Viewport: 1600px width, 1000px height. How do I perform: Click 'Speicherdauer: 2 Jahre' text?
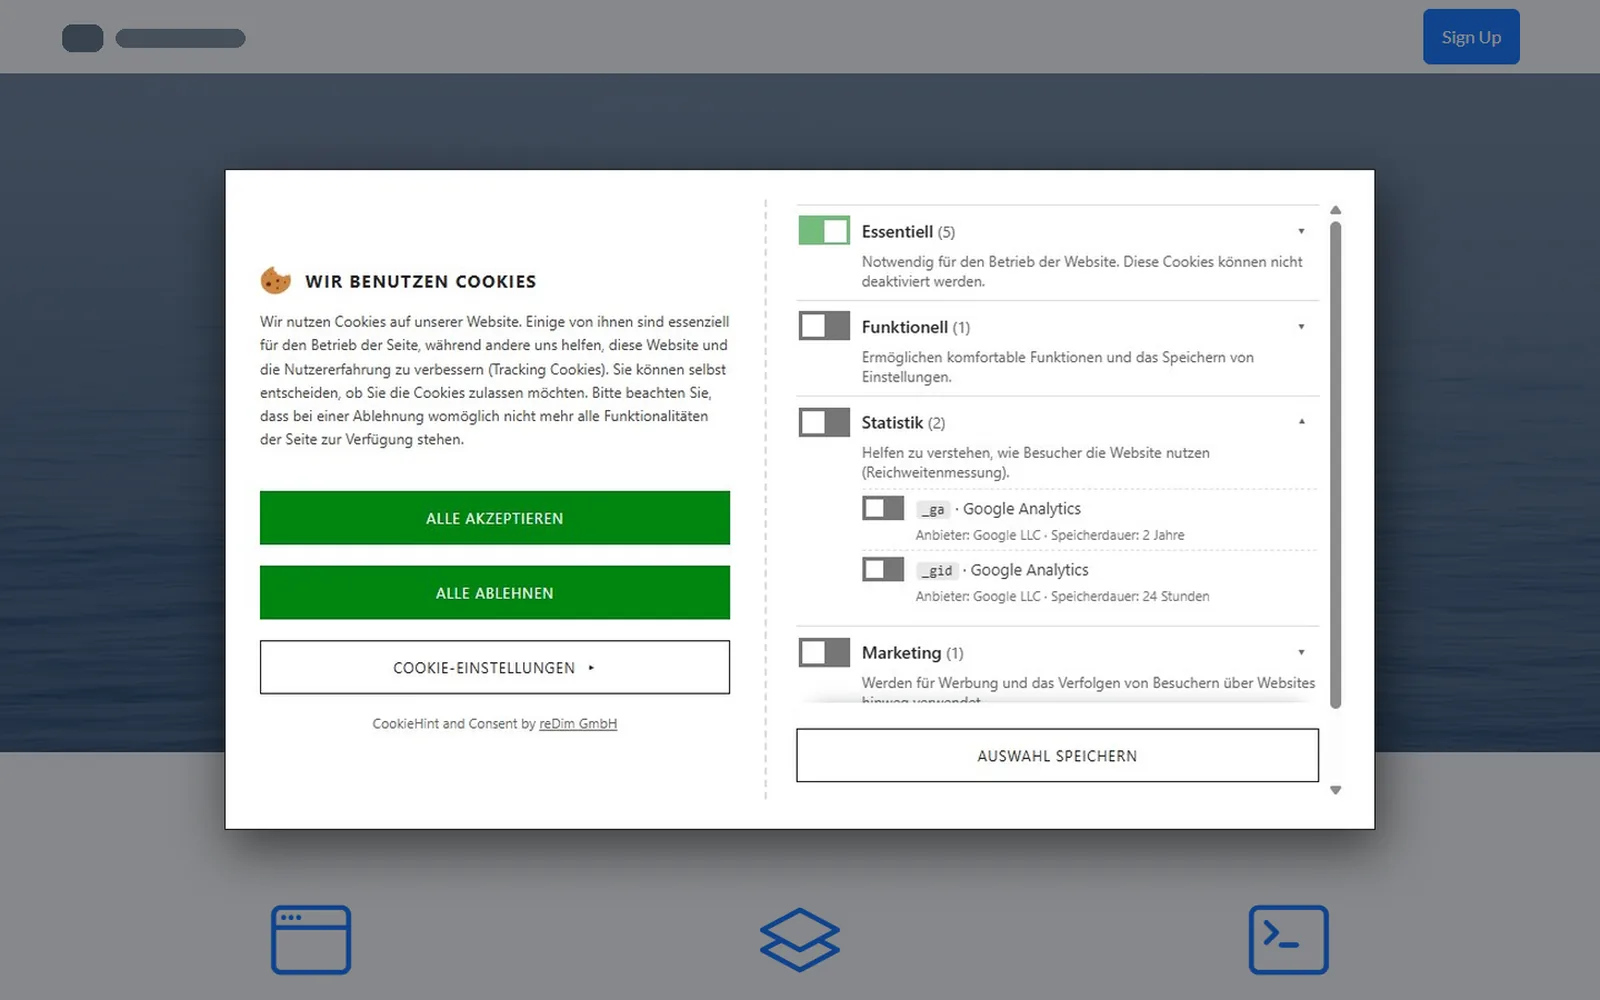pyautogui.click(x=1117, y=536)
